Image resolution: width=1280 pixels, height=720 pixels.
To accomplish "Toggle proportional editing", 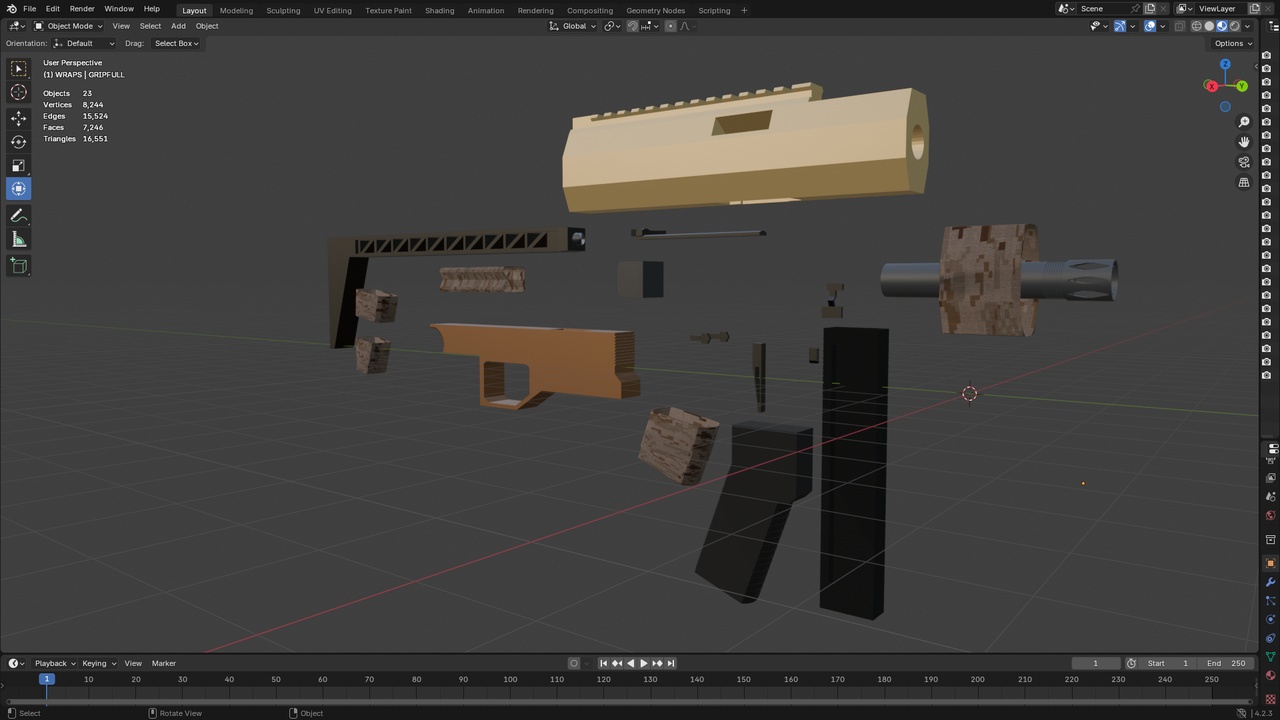I will 670,26.
